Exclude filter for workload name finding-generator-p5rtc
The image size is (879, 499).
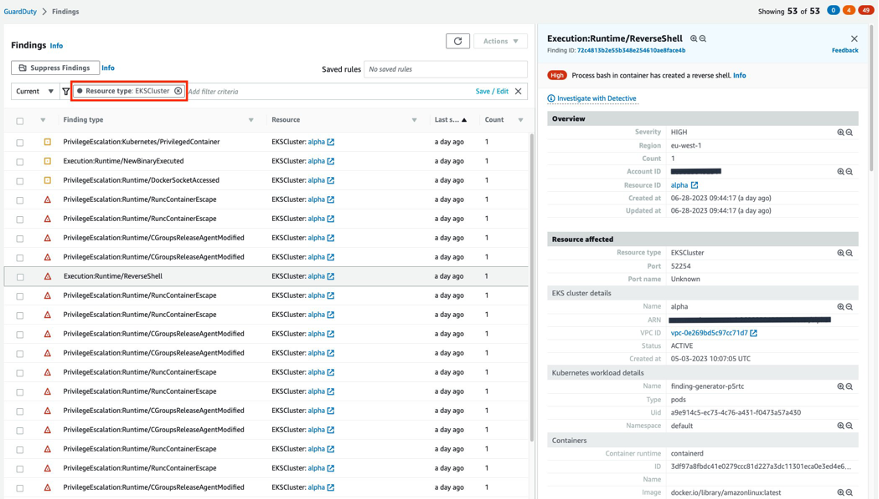pyautogui.click(x=849, y=386)
